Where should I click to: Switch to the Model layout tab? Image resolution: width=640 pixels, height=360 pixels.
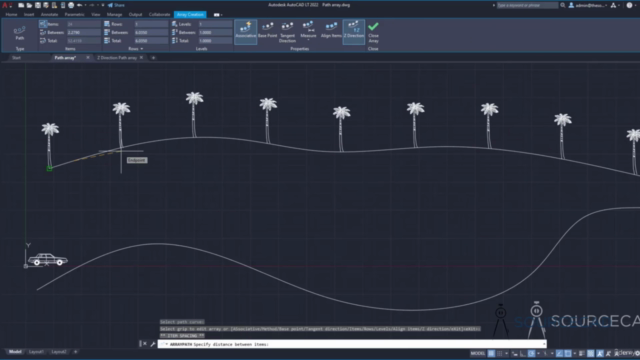[15, 351]
